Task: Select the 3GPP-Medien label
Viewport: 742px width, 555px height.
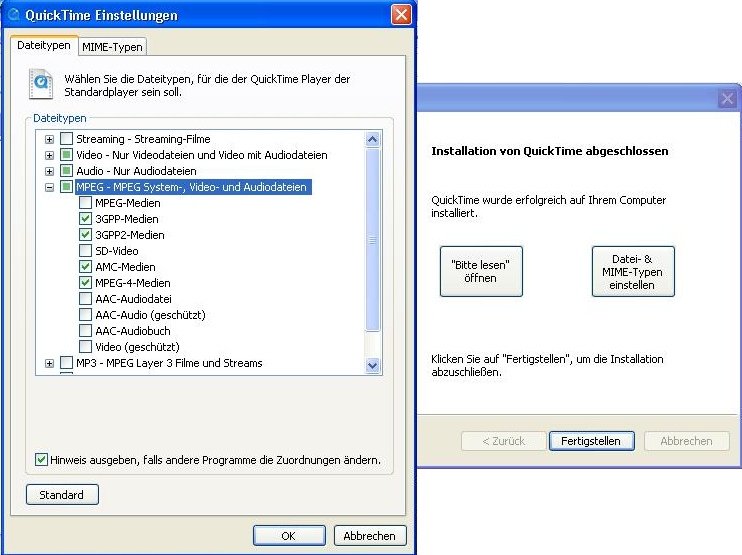Action: (x=127, y=219)
